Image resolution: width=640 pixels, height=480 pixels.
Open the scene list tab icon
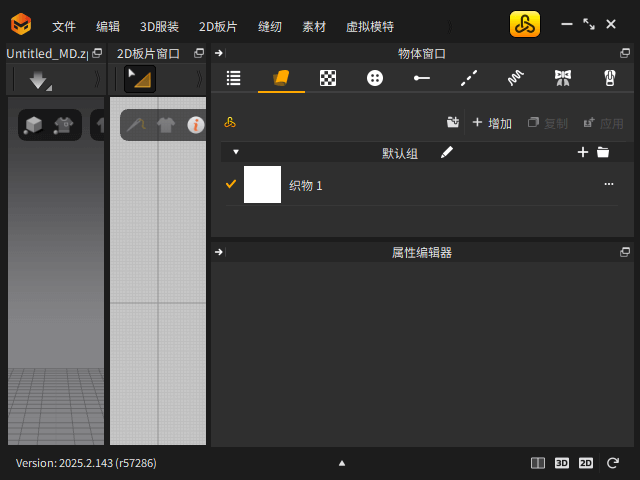point(234,78)
